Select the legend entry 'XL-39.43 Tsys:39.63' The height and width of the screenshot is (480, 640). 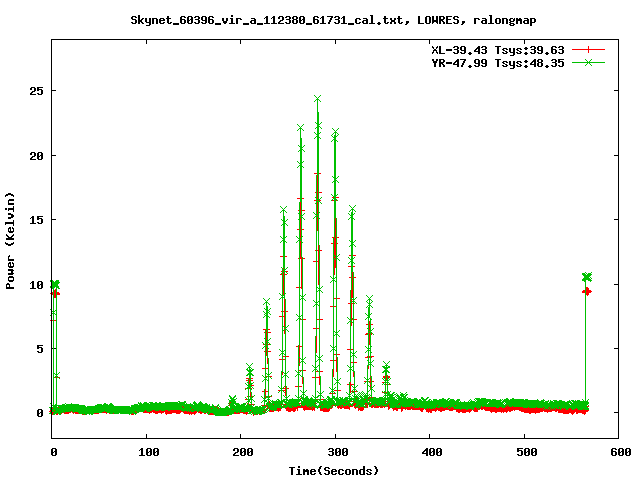tap(498, 50)
